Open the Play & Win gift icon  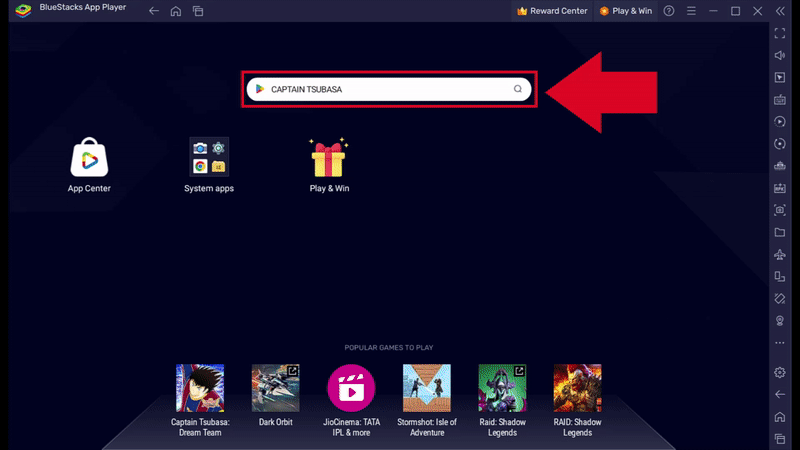pos(329,157)
